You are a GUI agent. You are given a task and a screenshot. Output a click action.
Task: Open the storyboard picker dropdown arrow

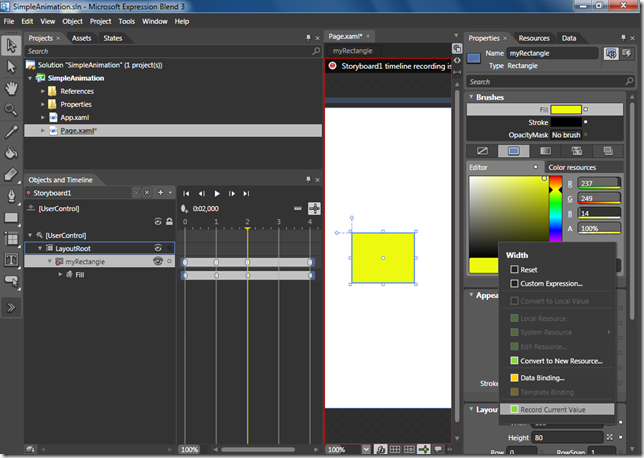(x=136, y=192)
